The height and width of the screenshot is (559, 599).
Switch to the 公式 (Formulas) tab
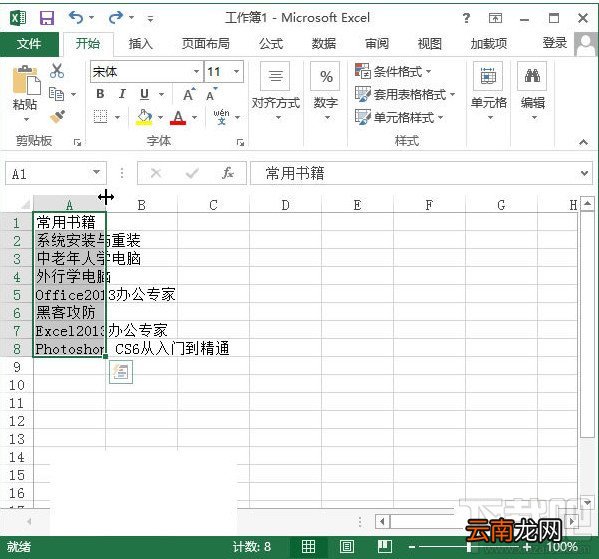pyautogui.click(x=271, y=44)
